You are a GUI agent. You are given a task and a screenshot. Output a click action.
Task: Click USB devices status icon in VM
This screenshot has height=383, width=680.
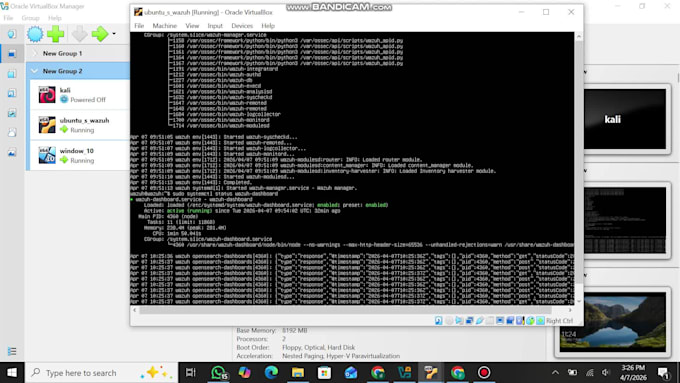[479, 321]
